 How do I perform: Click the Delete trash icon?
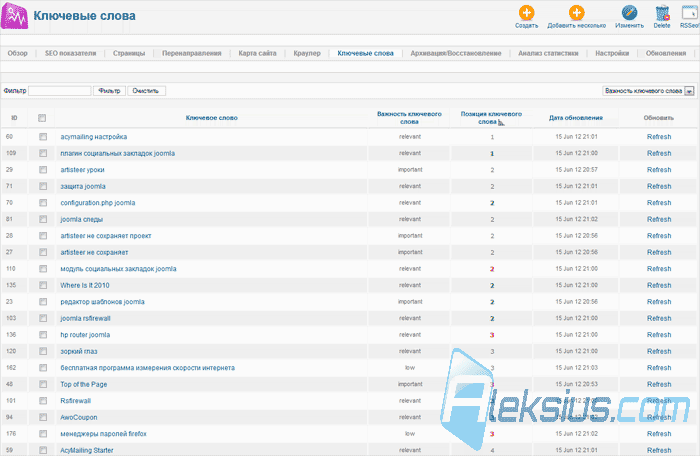click(662, 13)
